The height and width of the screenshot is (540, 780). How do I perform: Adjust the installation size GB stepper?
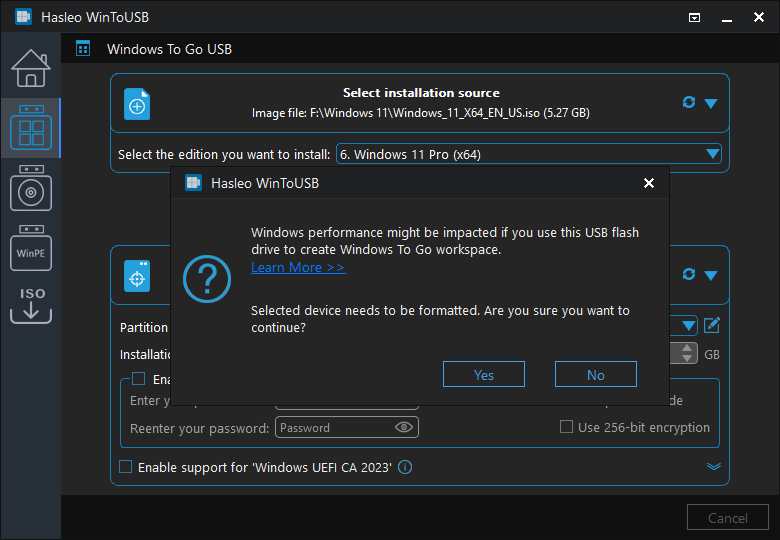tap(687, 354)
